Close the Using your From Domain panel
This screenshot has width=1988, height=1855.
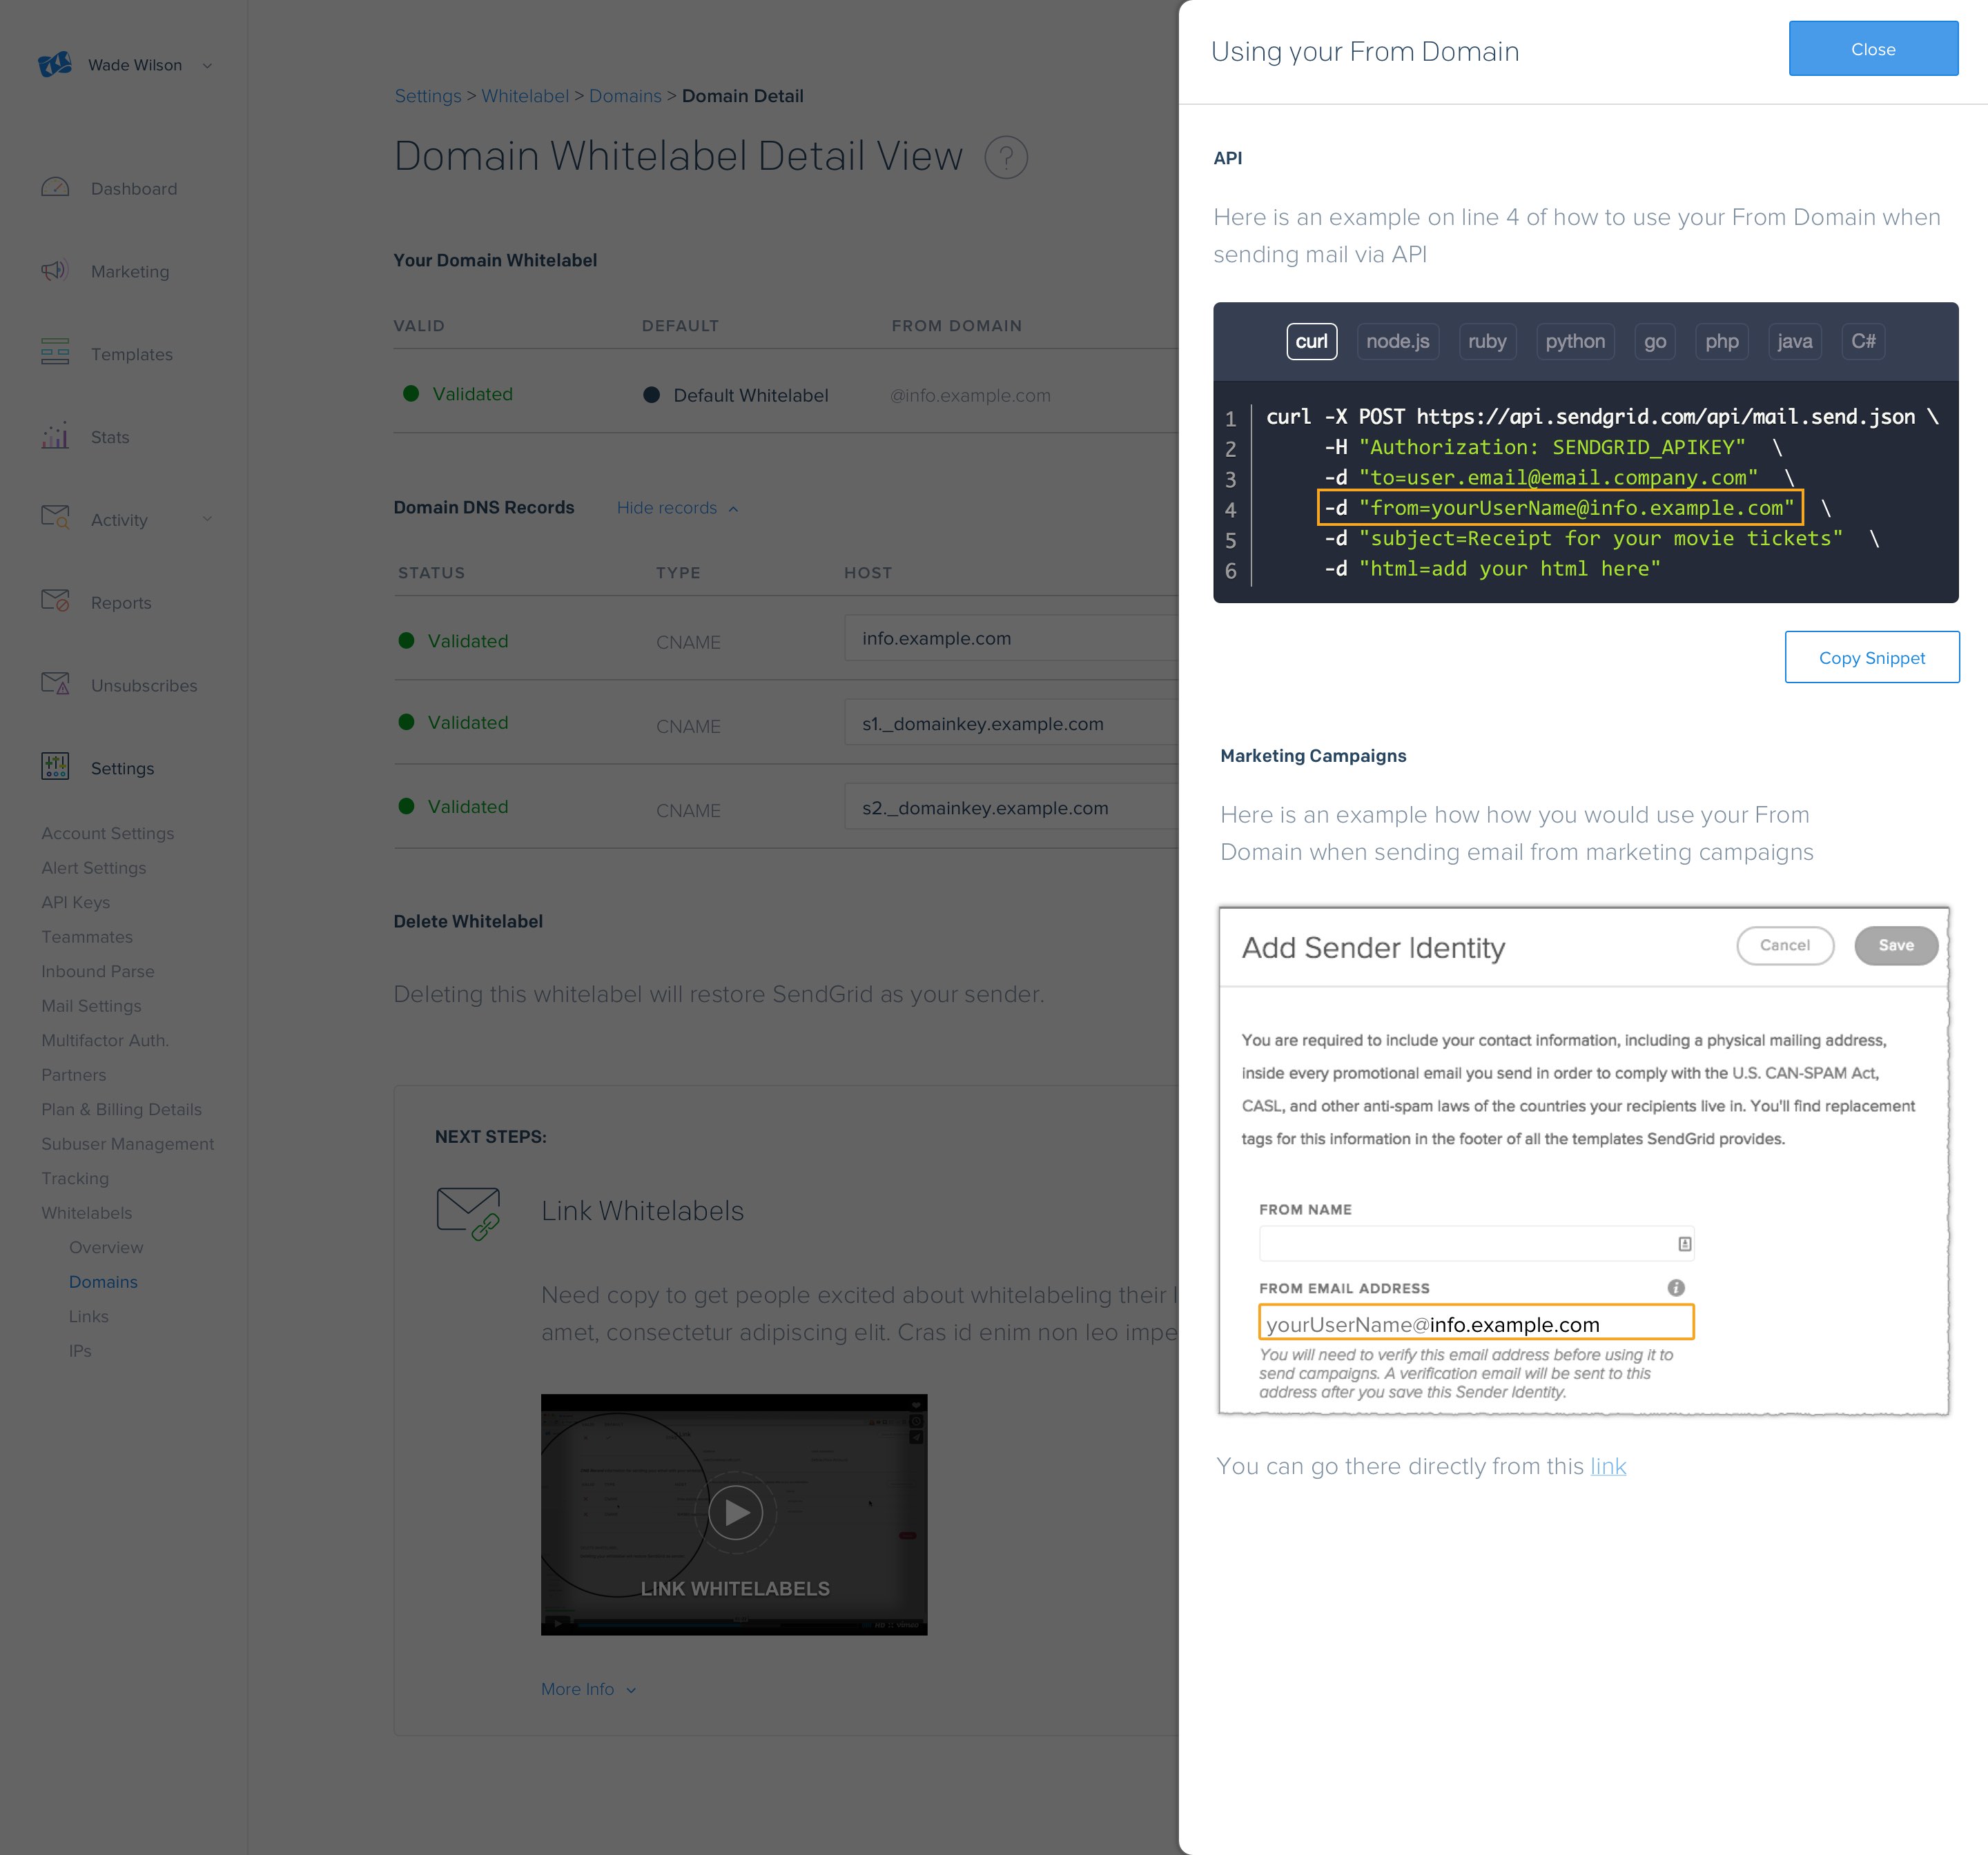pyautogui.click(x=1872, y=49)
